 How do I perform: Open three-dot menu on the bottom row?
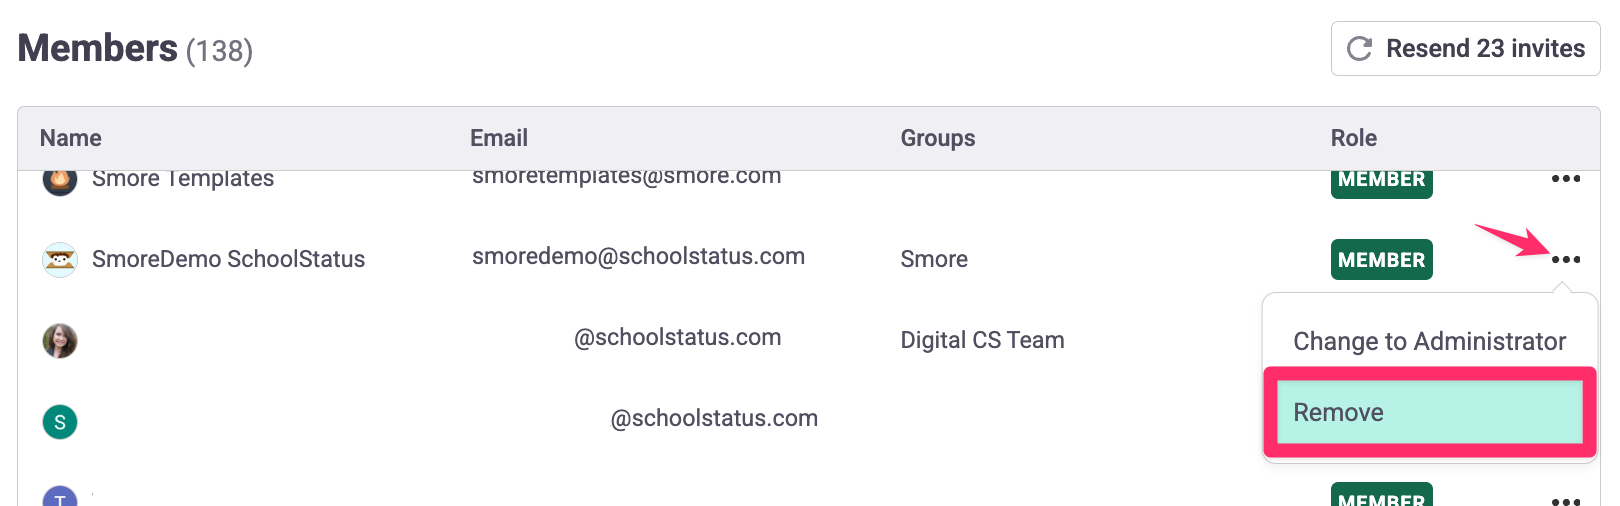pos(1565,499)
